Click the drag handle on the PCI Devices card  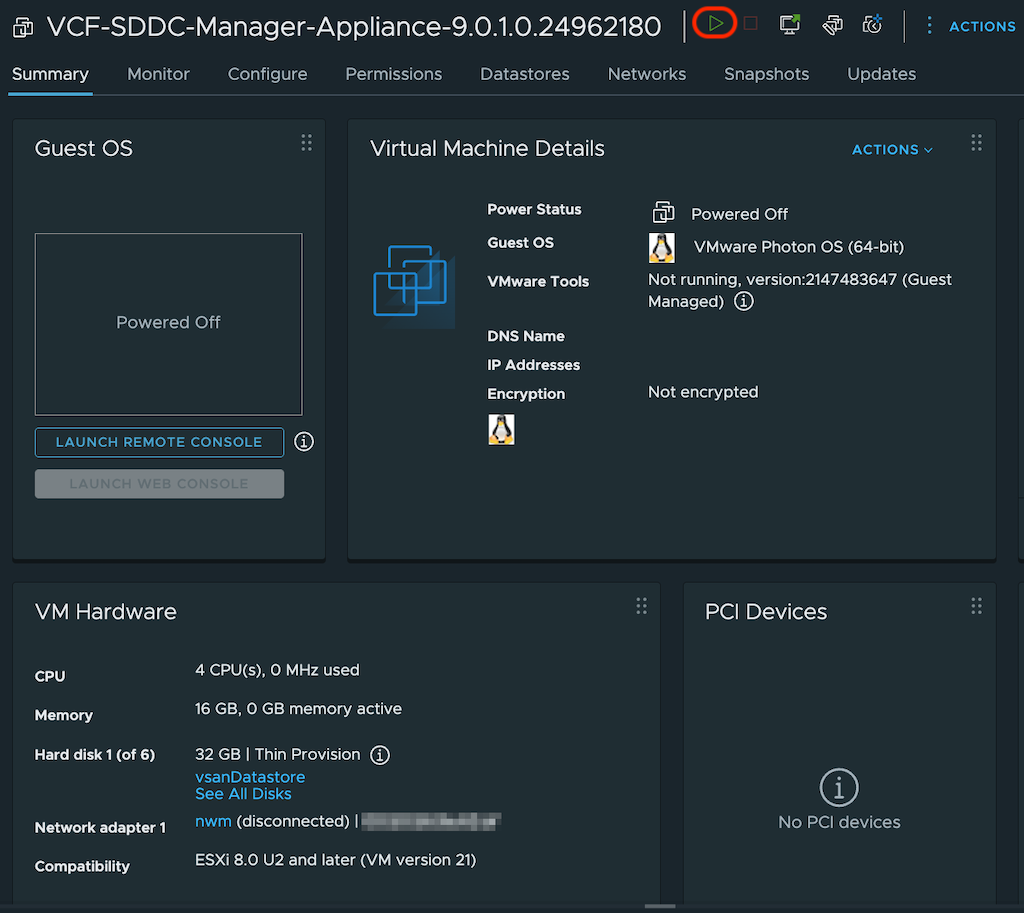click(x=976, y=606)
